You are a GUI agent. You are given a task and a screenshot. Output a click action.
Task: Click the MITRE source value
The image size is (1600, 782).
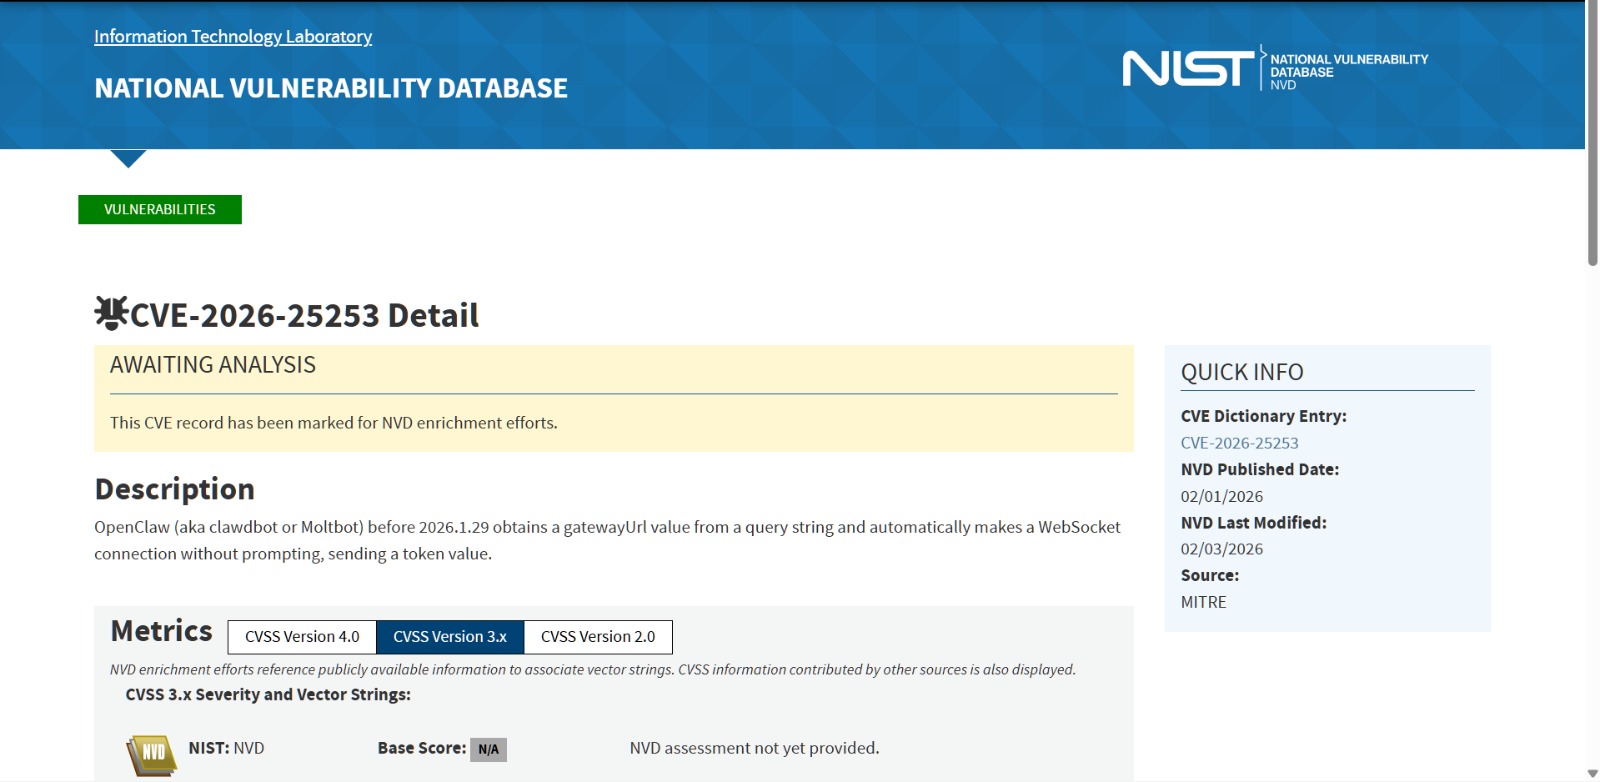pos(1203,602)
